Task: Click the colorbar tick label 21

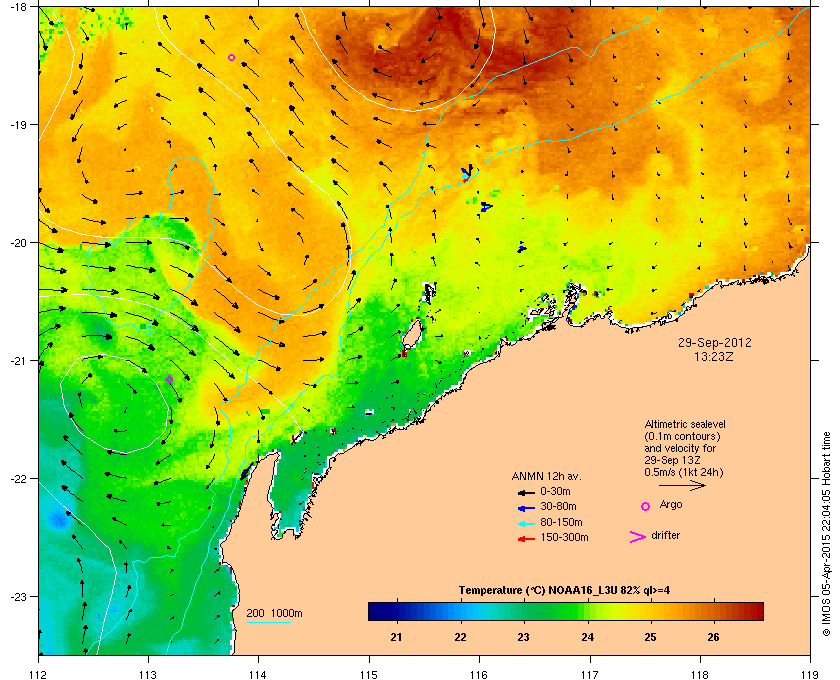Action: pos(396,637)
